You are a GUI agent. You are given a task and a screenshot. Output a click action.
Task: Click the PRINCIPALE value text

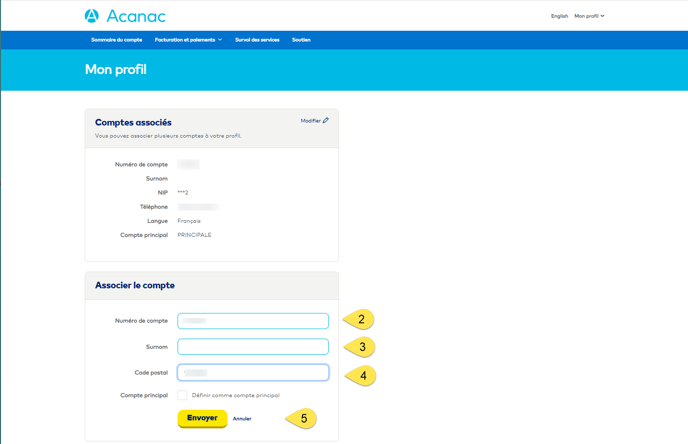point(194,235)
